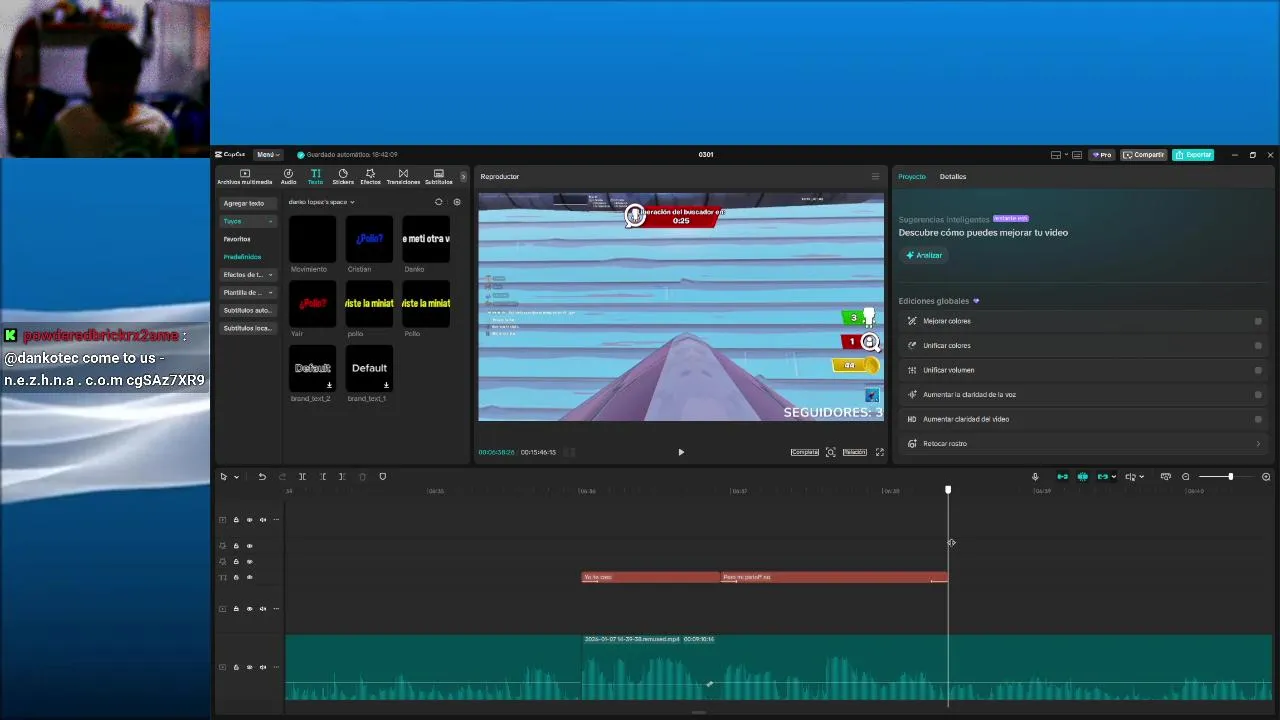1280x720 pixels.
Task: Switch to the Audio tab
Action: click(288, 177)
